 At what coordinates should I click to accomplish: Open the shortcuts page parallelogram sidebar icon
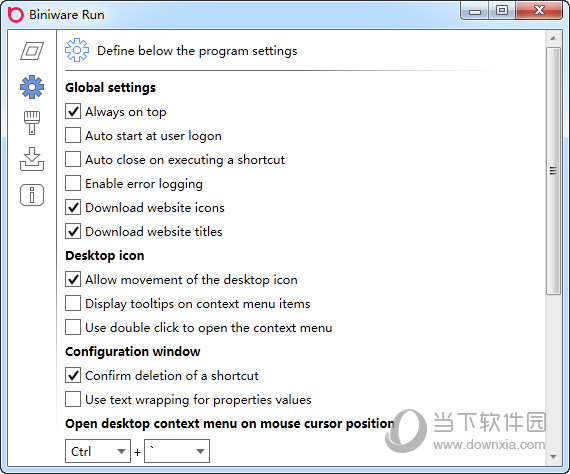pos(32,51)
